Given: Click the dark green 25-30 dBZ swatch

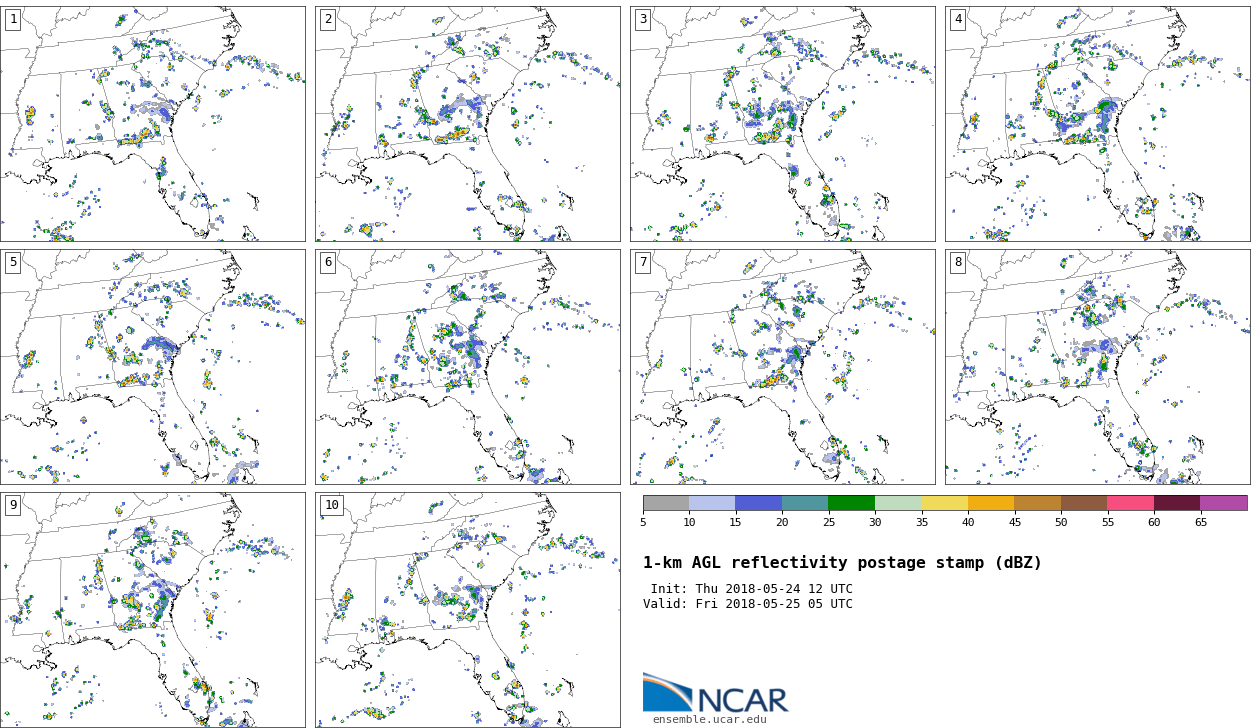Looking at the screenshot, I should click(852, 503).
